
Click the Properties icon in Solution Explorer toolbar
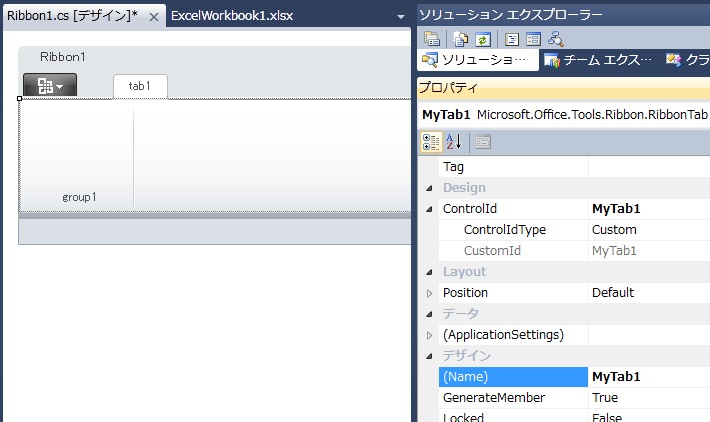(x=432, y=39)
